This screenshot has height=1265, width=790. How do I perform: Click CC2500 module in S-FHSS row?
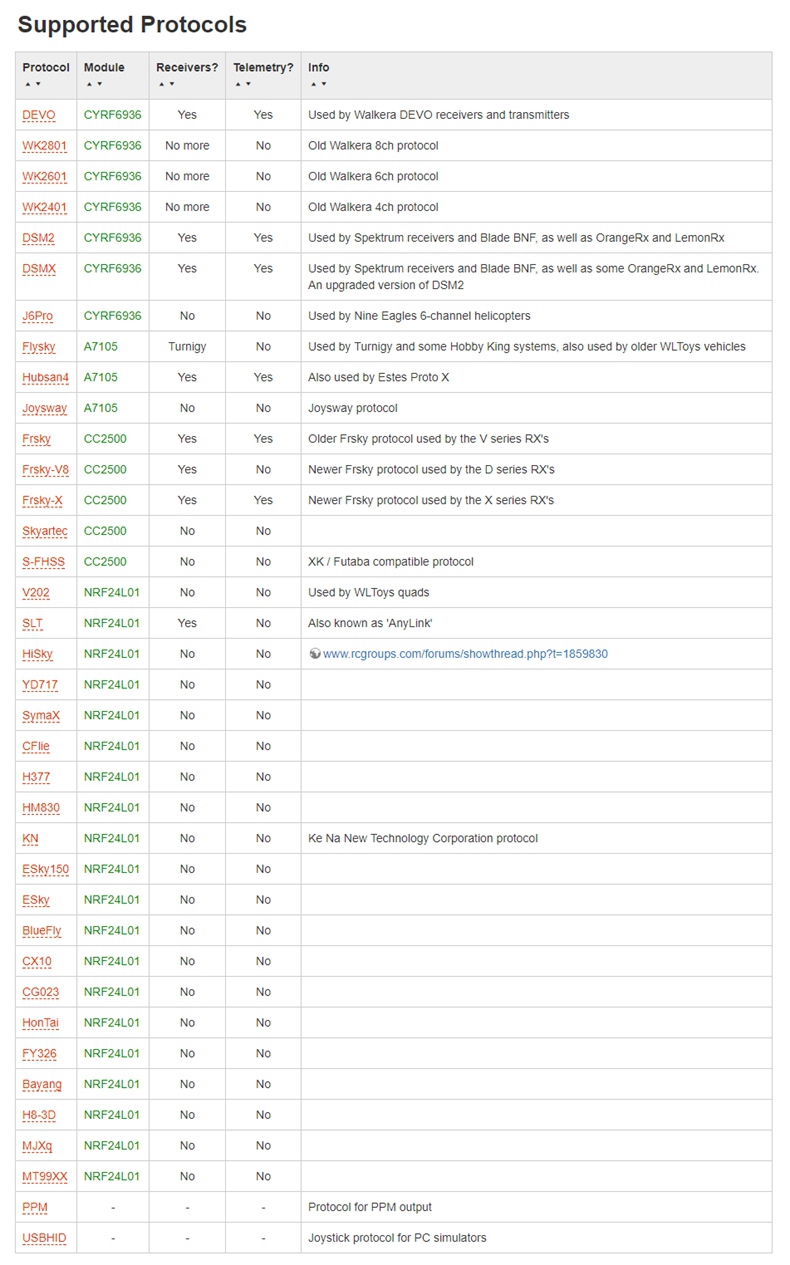pyautogui.click(x=105, y=562)
